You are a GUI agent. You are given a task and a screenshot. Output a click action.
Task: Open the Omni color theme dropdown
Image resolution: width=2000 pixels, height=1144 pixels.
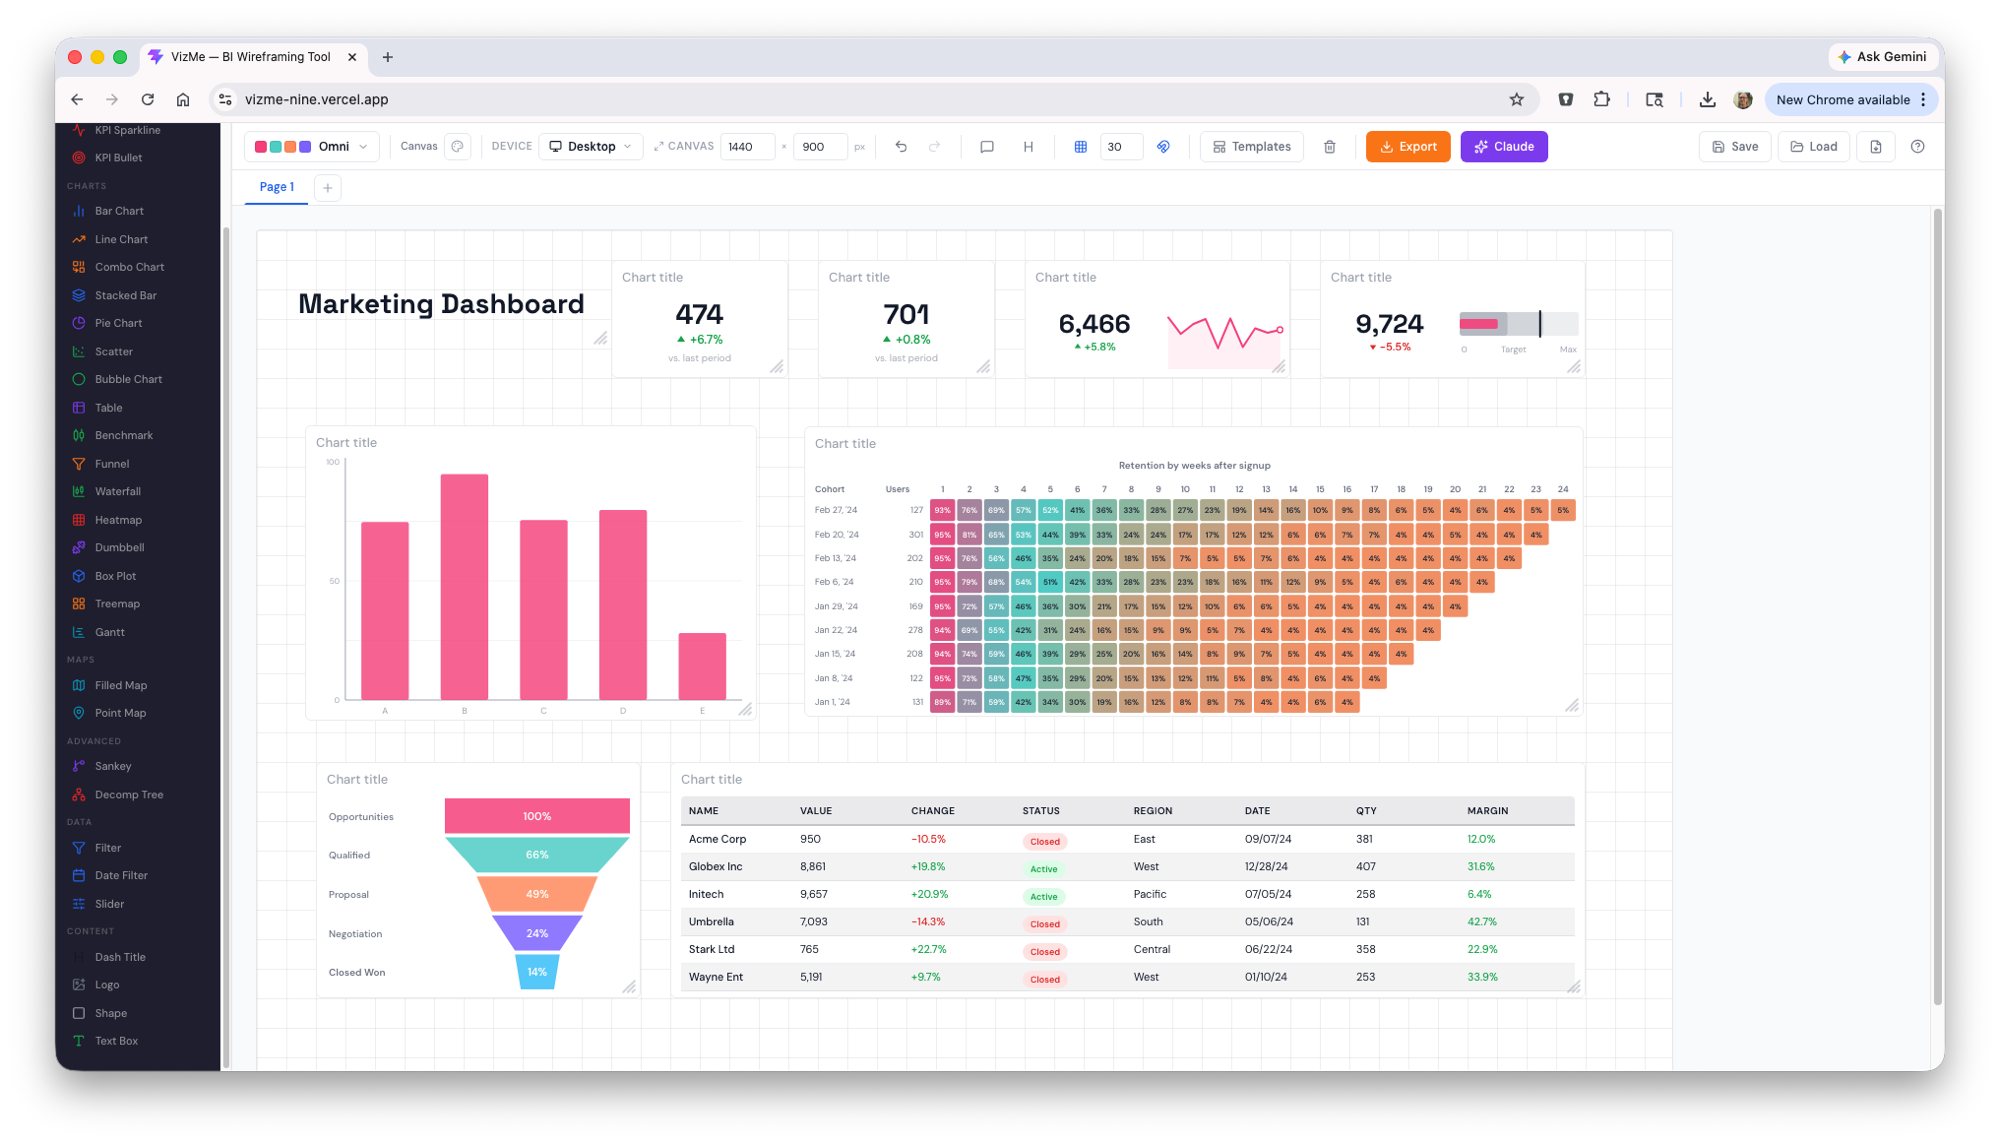point(312,147)
